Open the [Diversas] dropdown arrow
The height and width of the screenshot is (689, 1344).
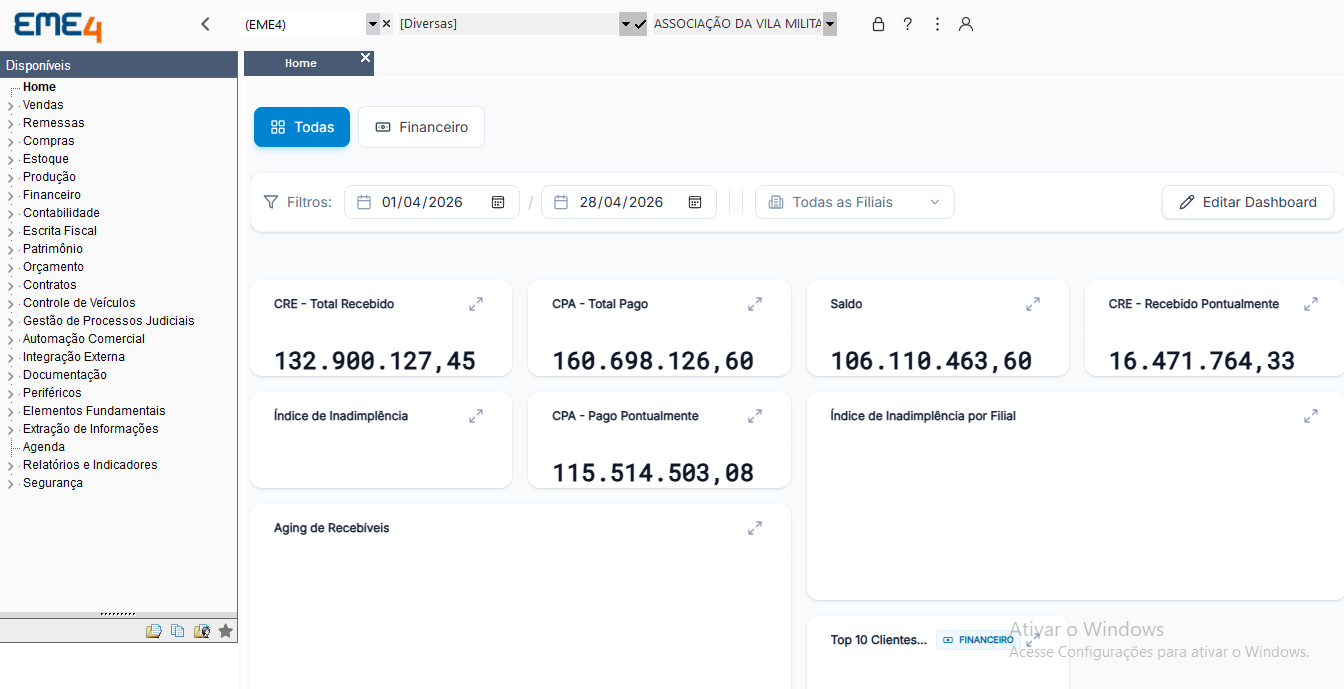626,24
